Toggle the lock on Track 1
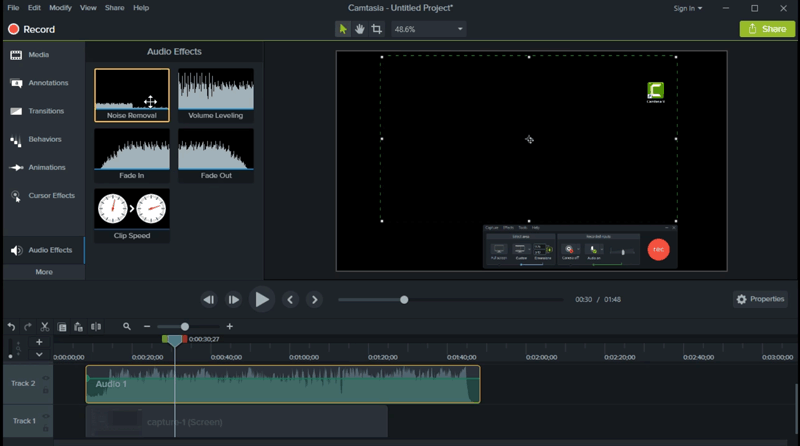800x446 pixels. click(x=46, y=427)
